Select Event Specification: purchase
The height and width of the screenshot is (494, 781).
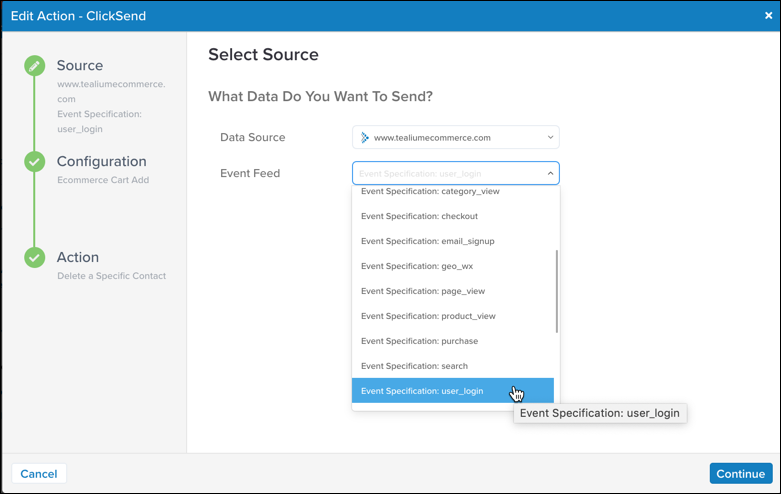419,341
